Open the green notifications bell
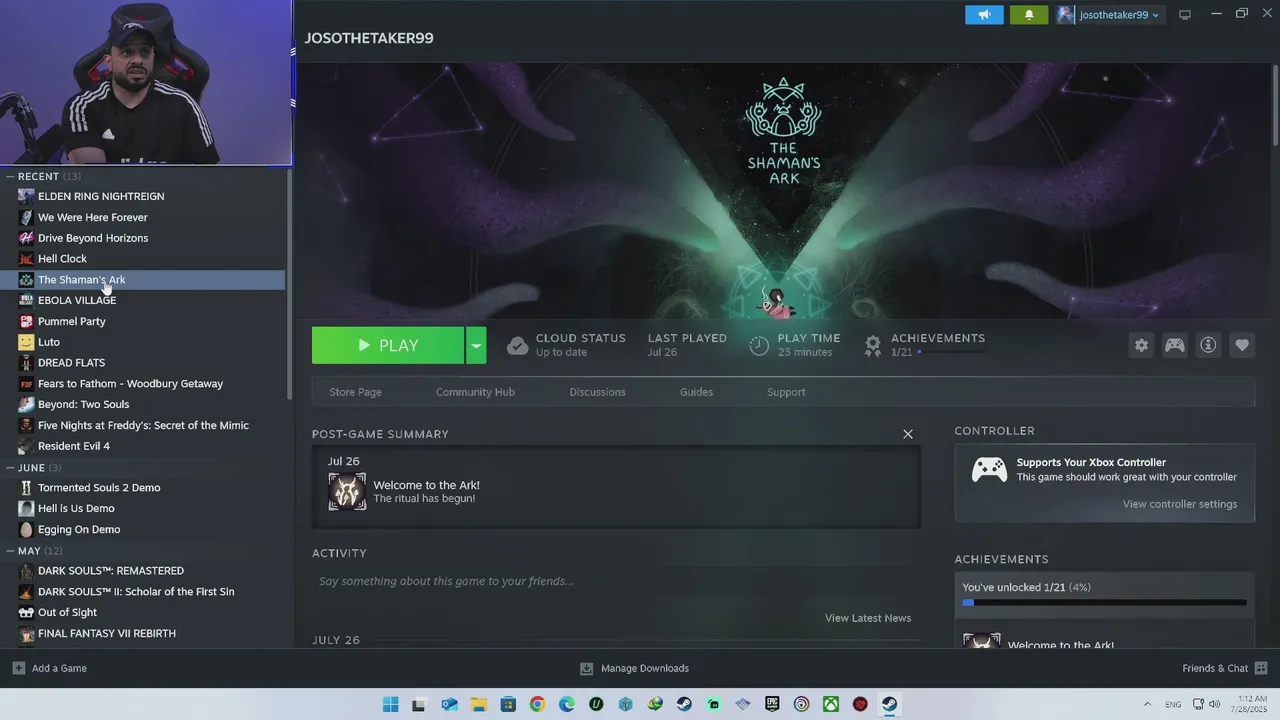Image resolution: width=1280 pixels, height=720 pixels. (1029, 15)
